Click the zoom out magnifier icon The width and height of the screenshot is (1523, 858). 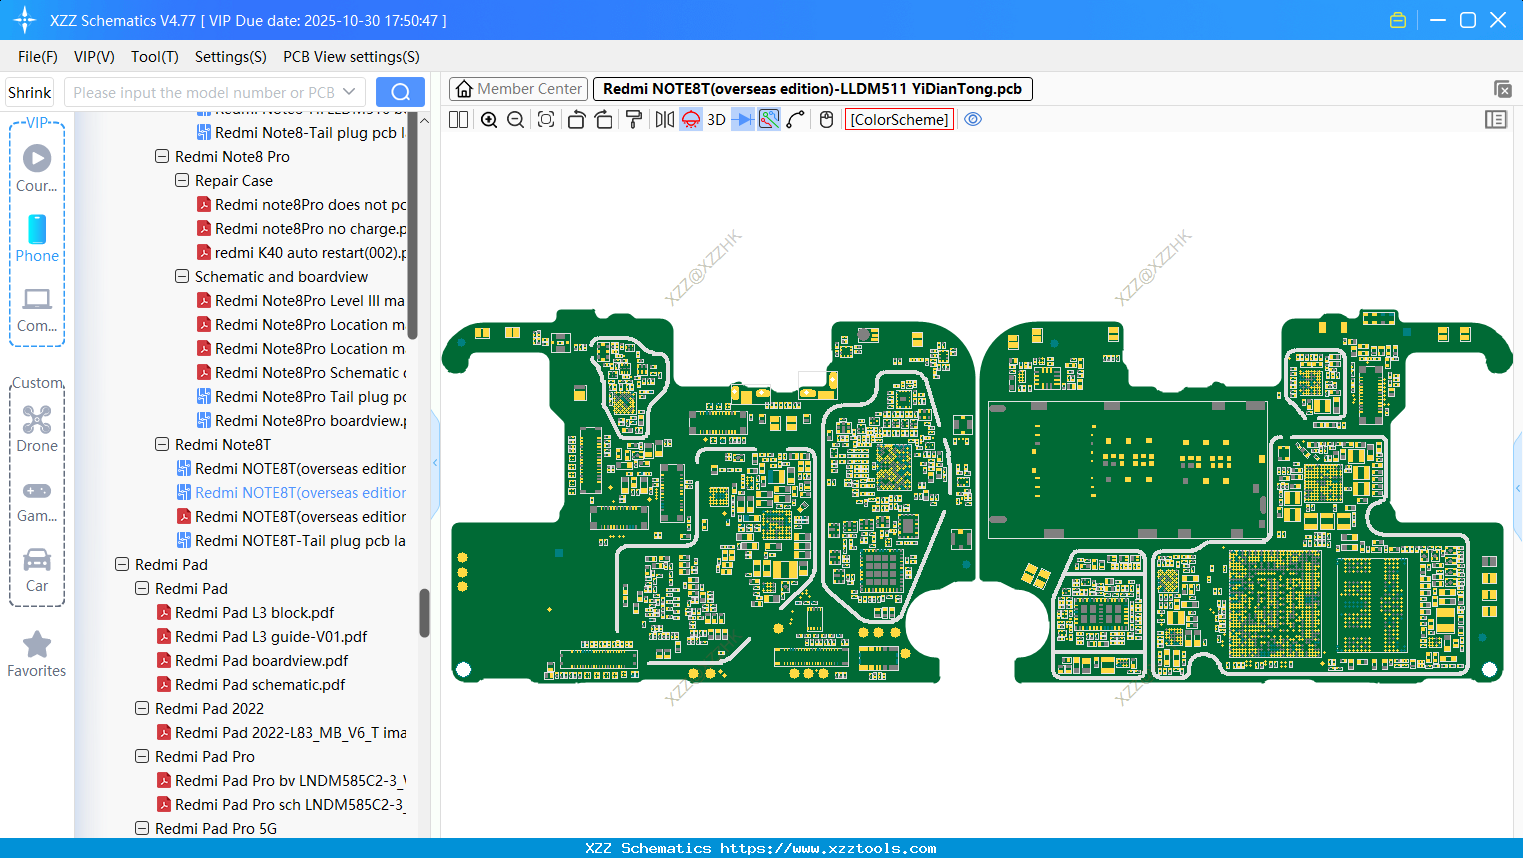click(516, 120)
